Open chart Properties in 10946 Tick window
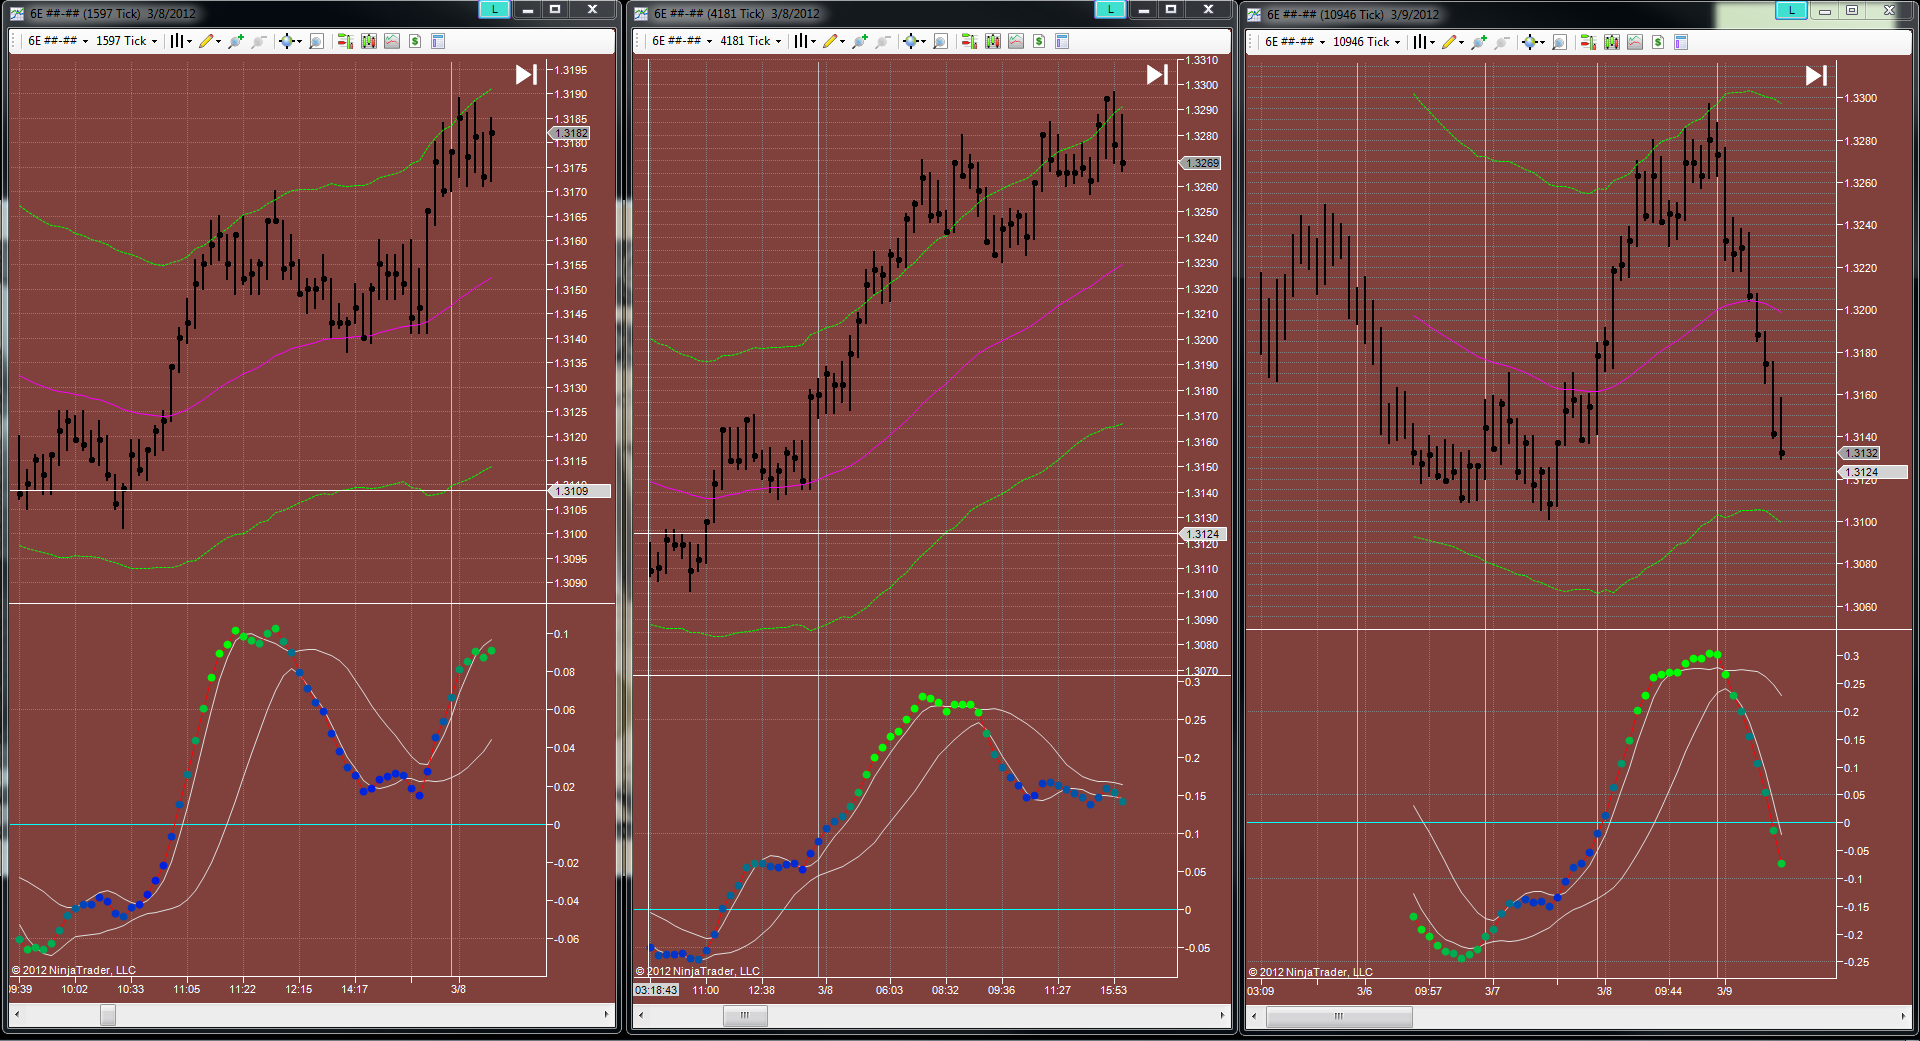The width and height of the screenshot is (1920, 1041). 1681,42
